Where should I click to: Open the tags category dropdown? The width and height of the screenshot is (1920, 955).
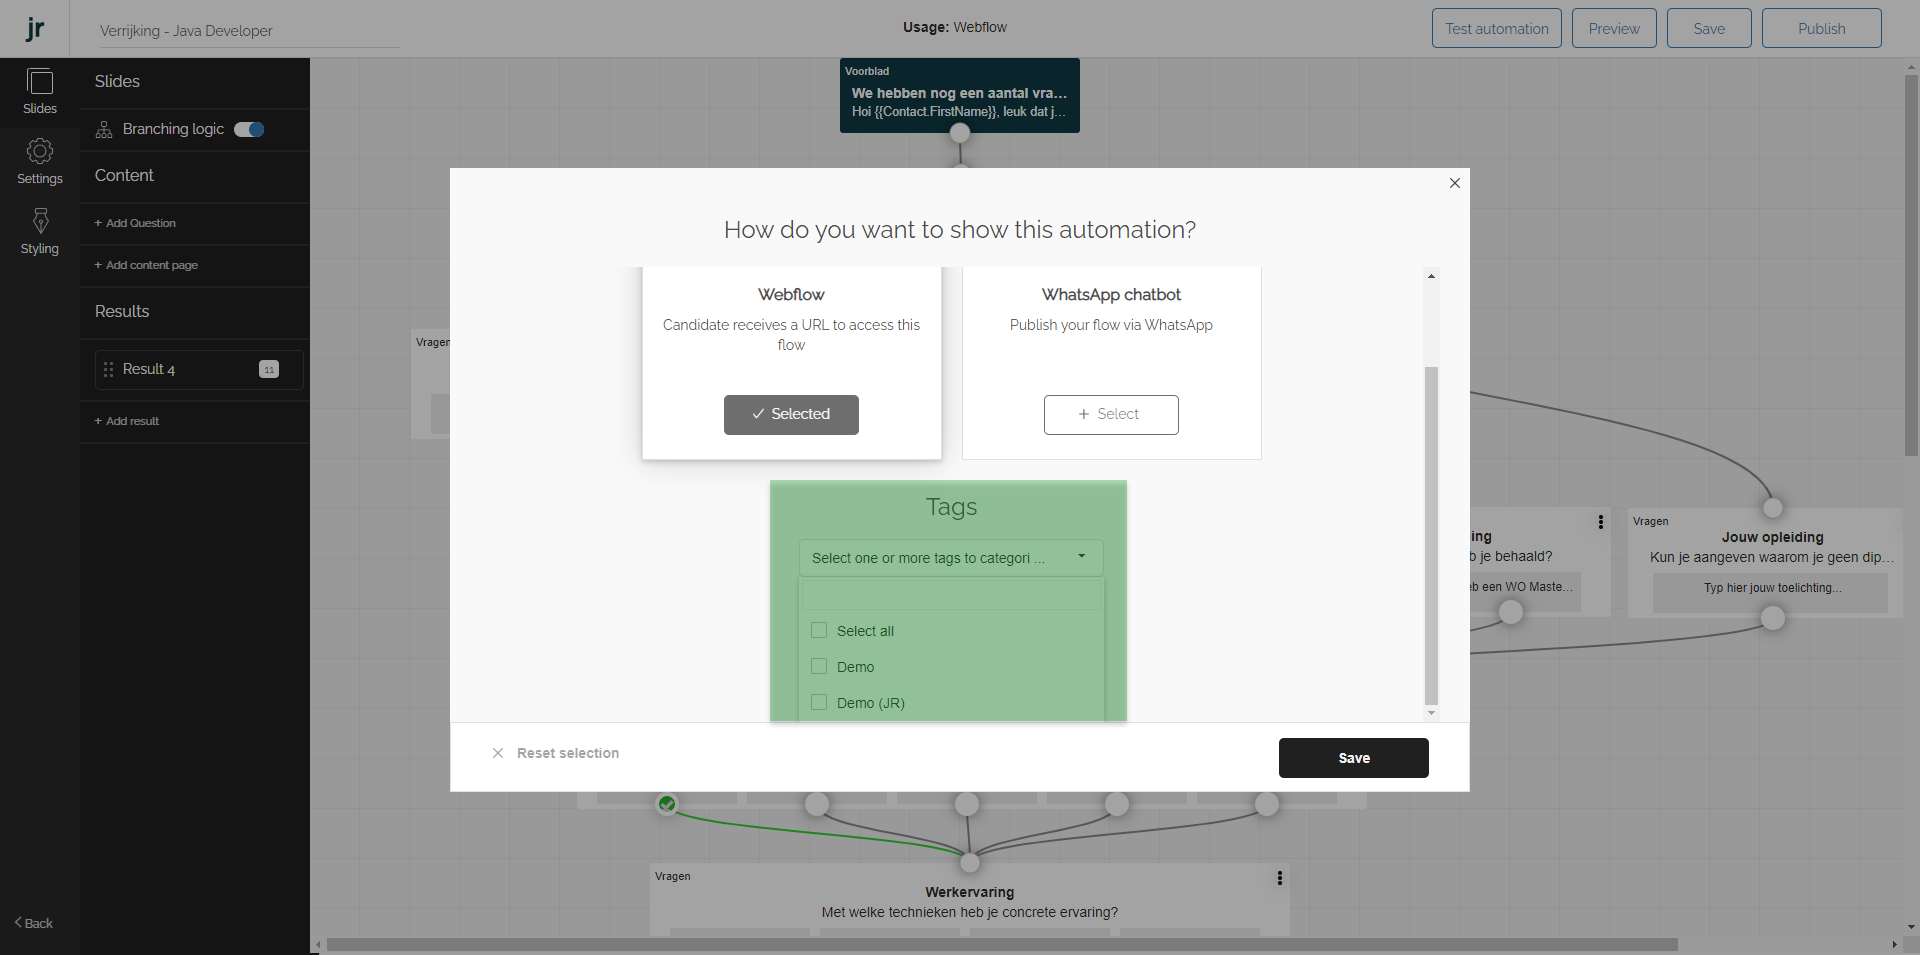coord(951,558)
